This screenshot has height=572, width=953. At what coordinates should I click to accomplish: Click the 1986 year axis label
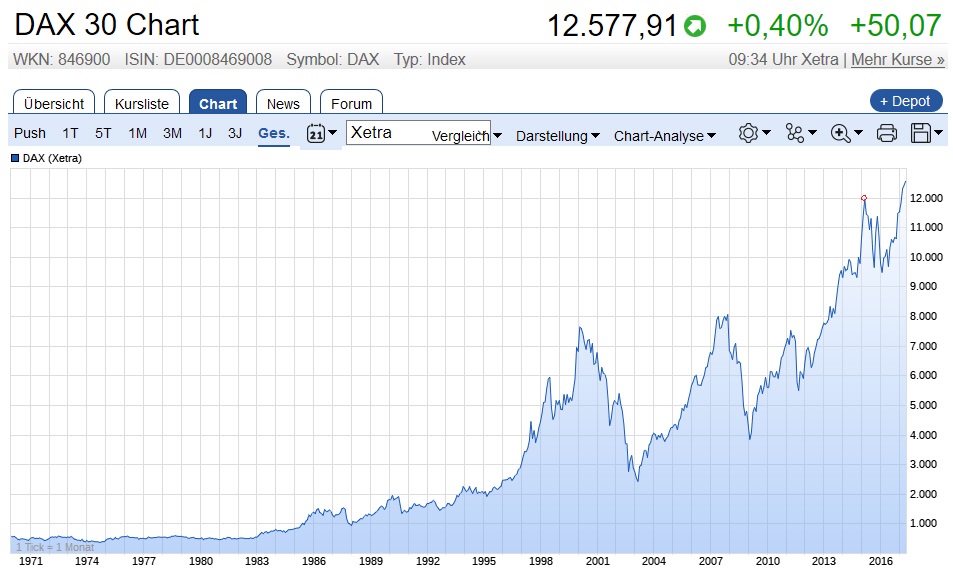tap(314, 561)
